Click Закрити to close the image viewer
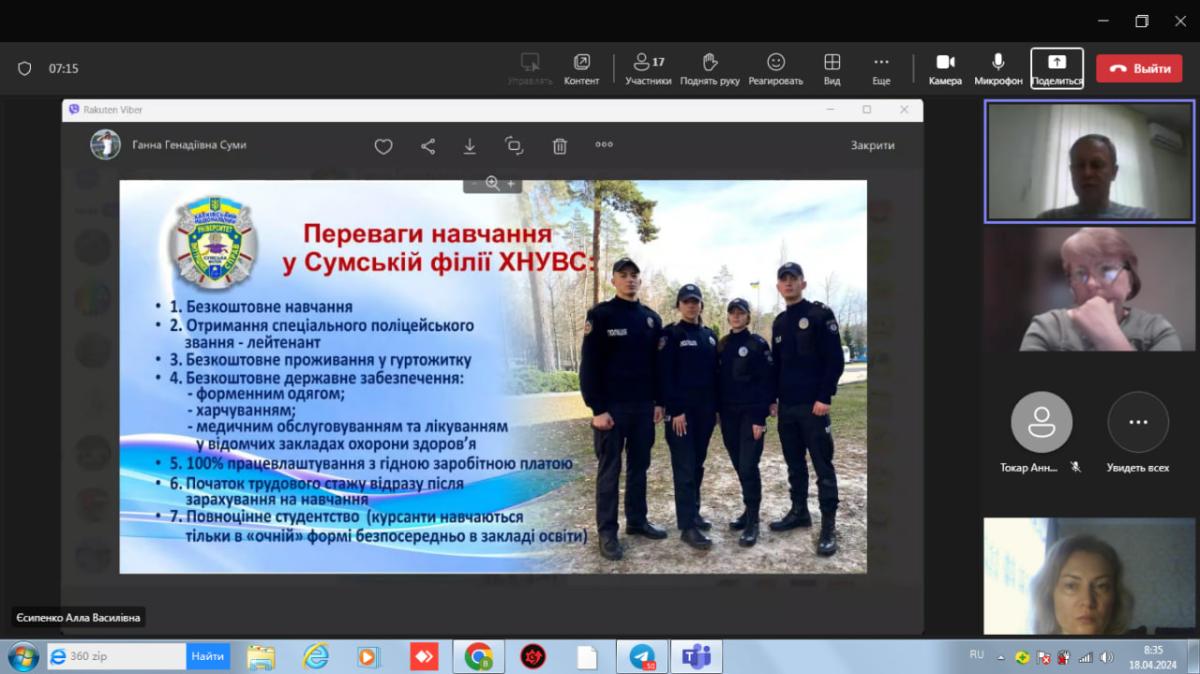 [x=872, y=145]
